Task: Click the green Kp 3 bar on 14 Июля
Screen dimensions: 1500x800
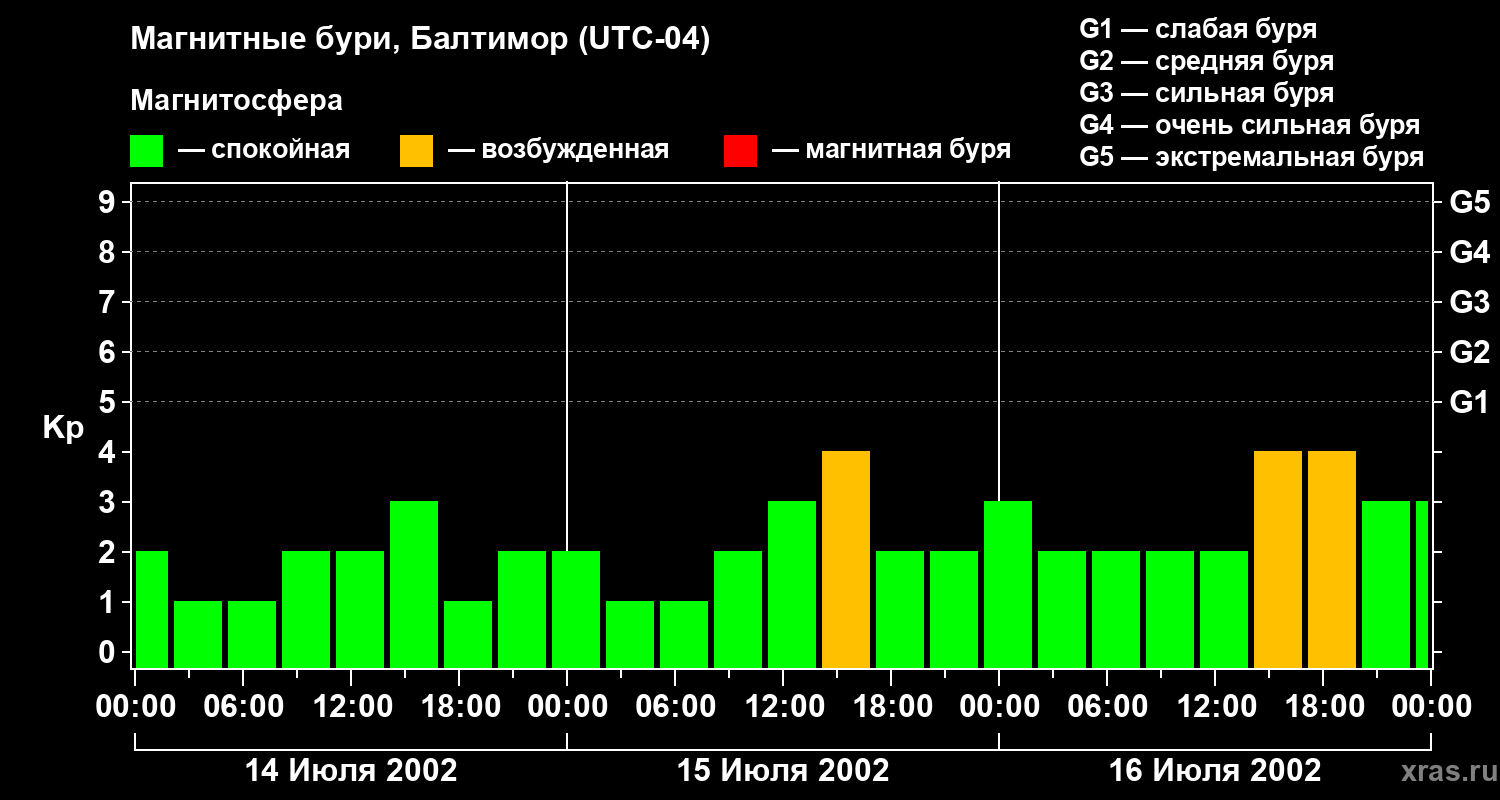Action: coord(414,585)
